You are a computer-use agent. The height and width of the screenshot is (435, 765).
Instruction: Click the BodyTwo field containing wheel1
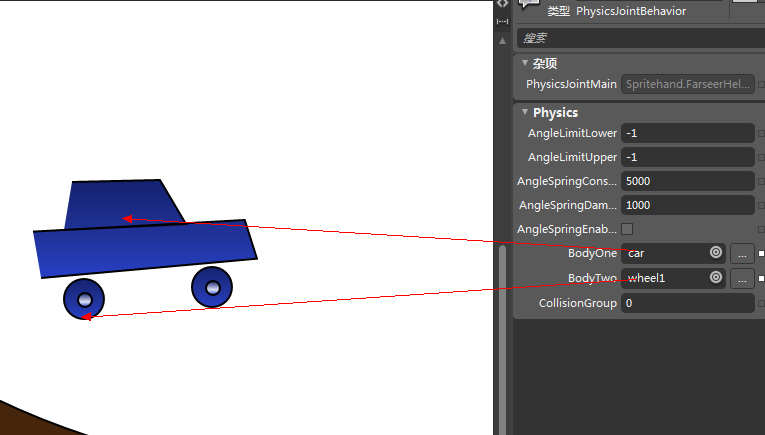tap(673, 278)
